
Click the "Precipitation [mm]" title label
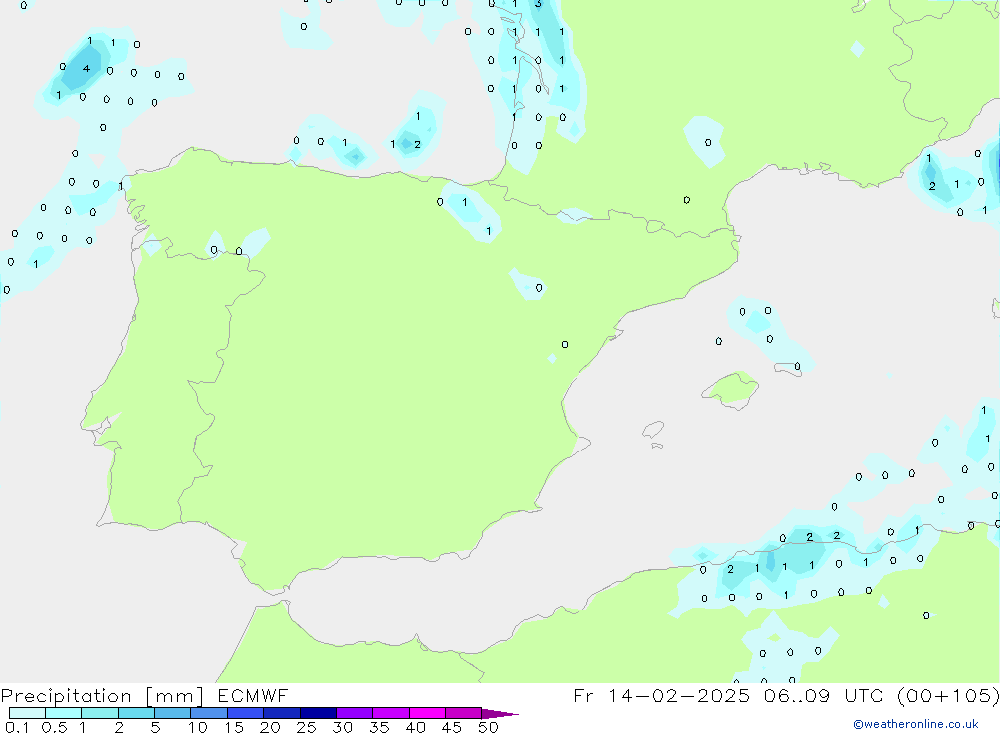[102, 695]
